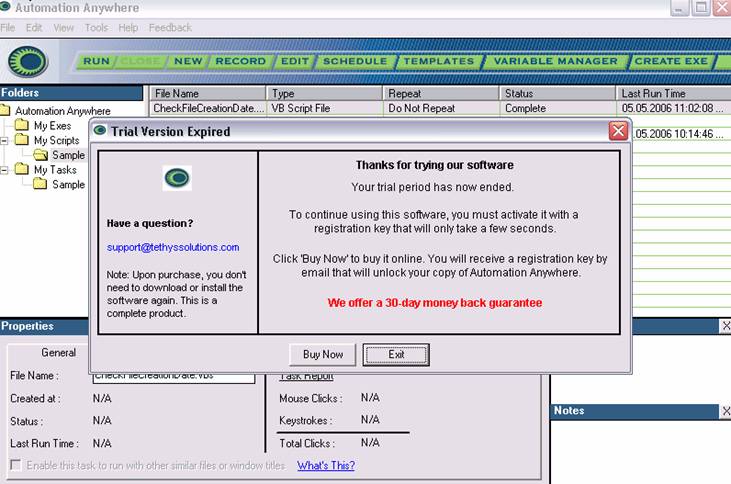
Task: Click the Automation Anywhere eye logo in toolbar
Action: (28, 61)
